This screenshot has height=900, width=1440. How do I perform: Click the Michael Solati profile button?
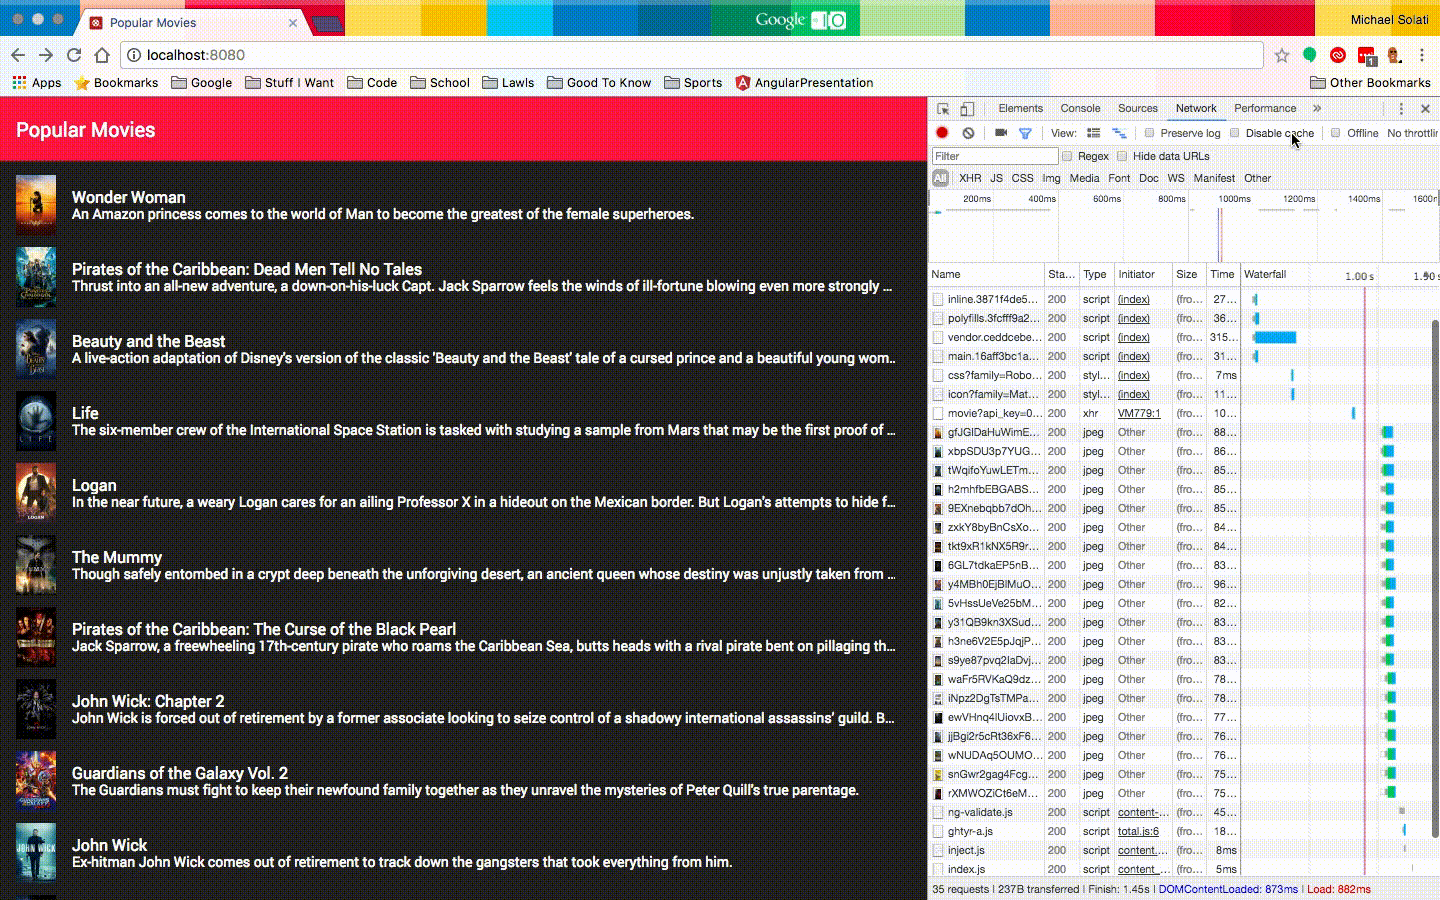(1389, 20)
